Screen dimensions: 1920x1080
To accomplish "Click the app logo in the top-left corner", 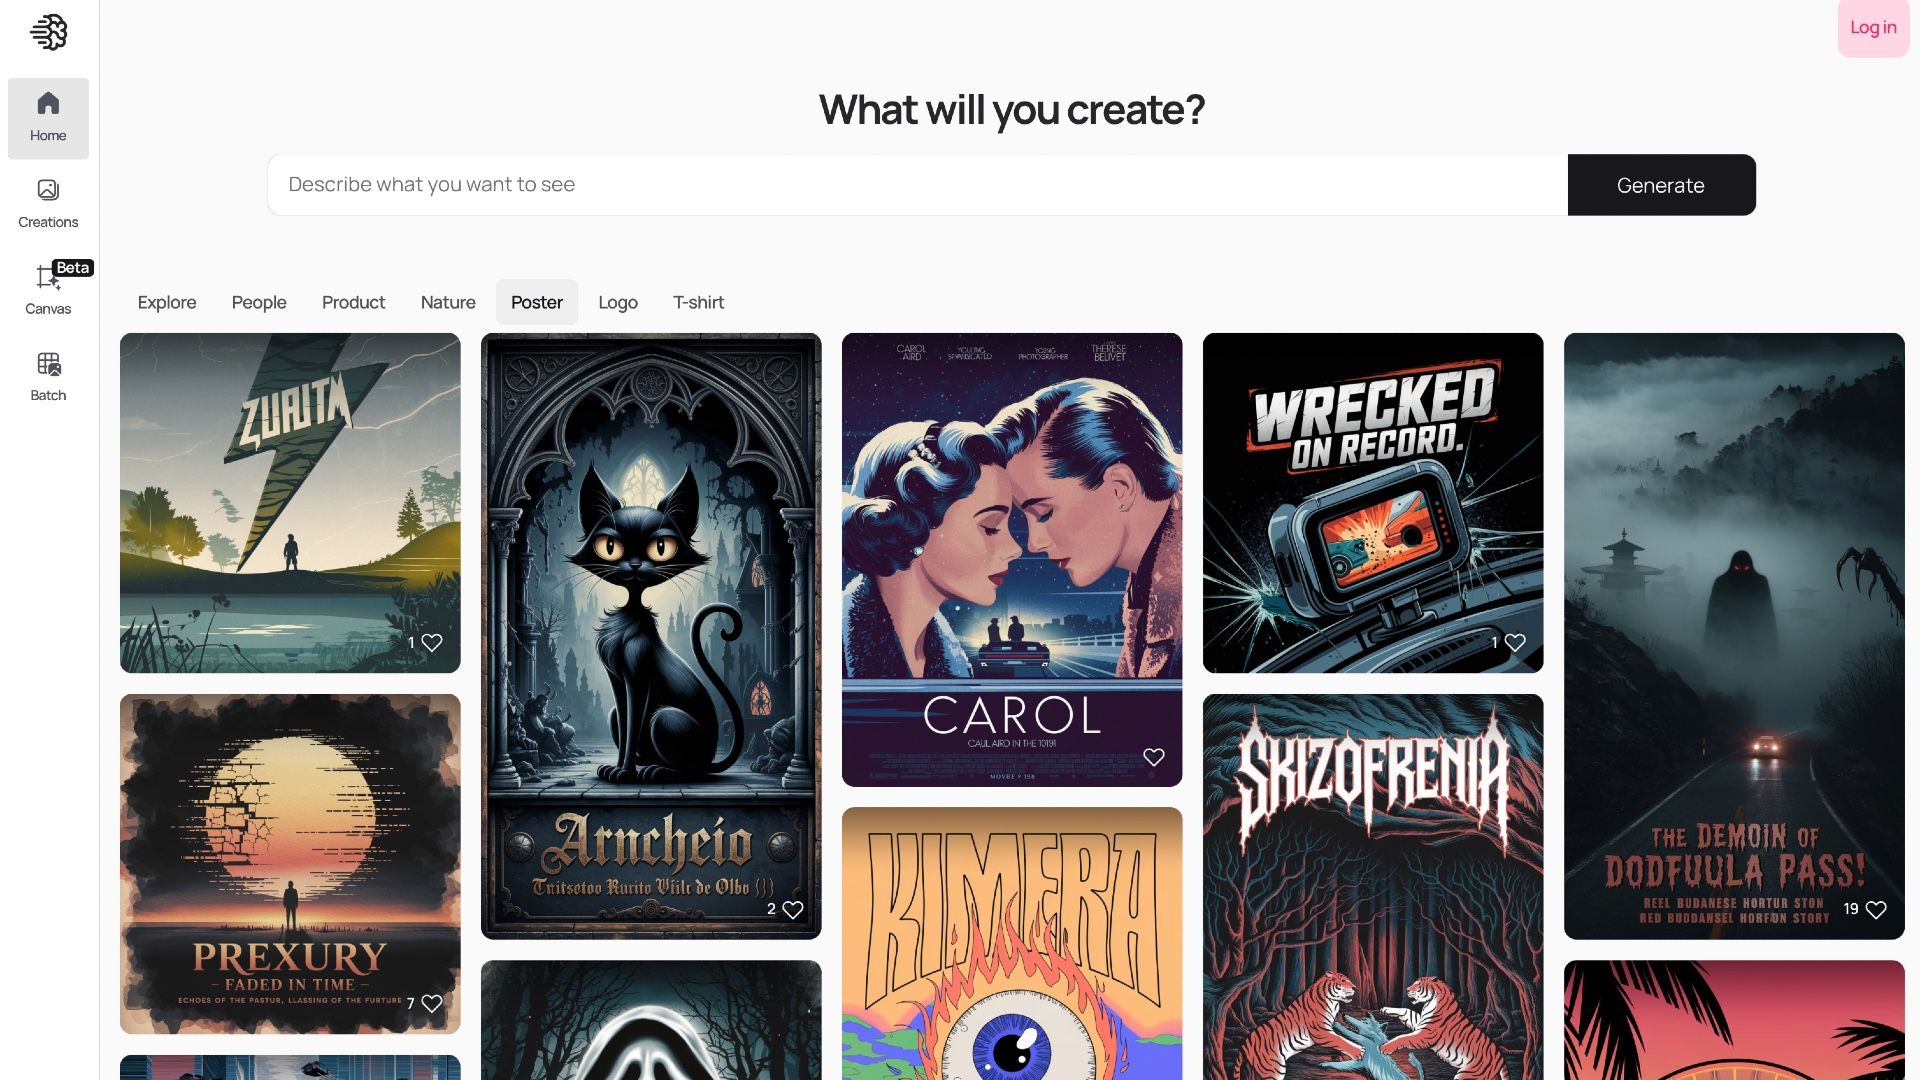I will [x=48, y=31].
